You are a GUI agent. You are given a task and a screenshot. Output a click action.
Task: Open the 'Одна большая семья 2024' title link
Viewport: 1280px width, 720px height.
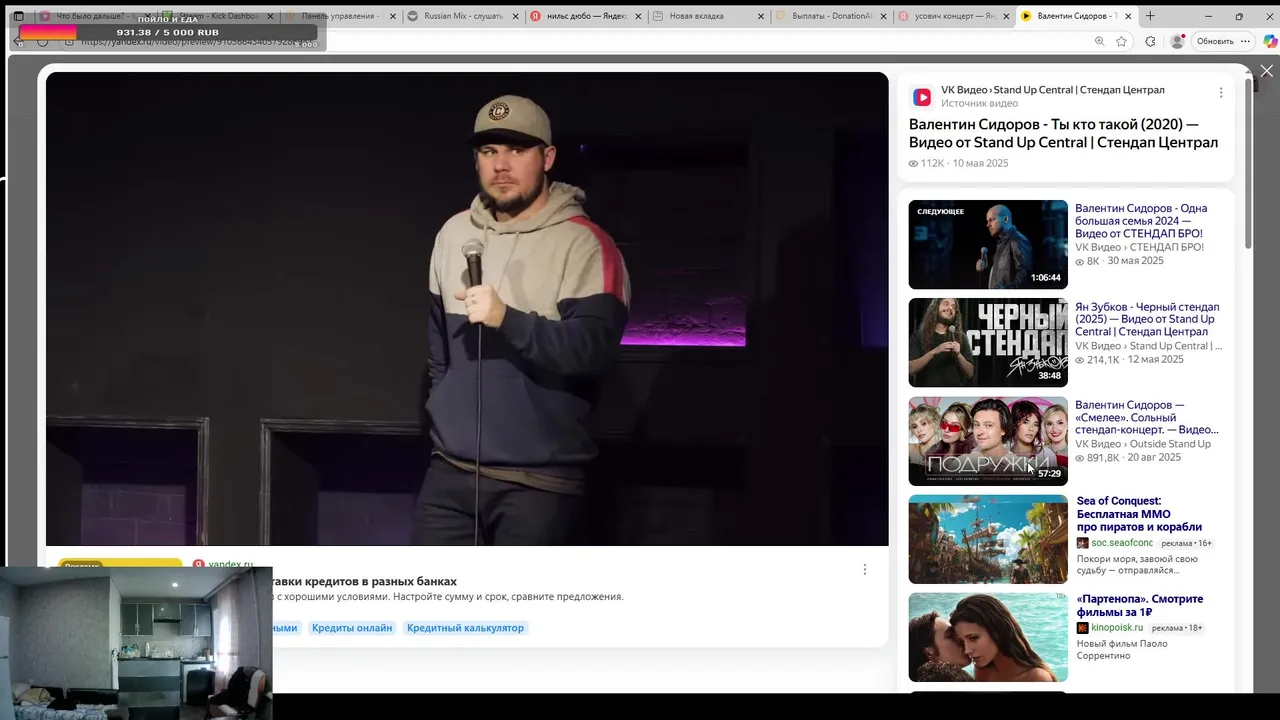1141,221
